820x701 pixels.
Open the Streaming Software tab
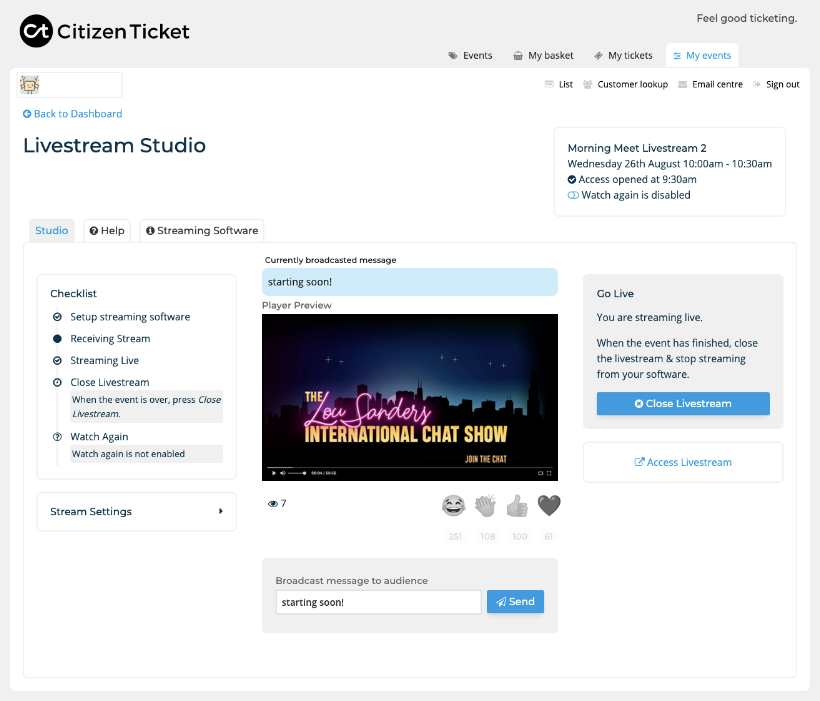coord(201,230)
